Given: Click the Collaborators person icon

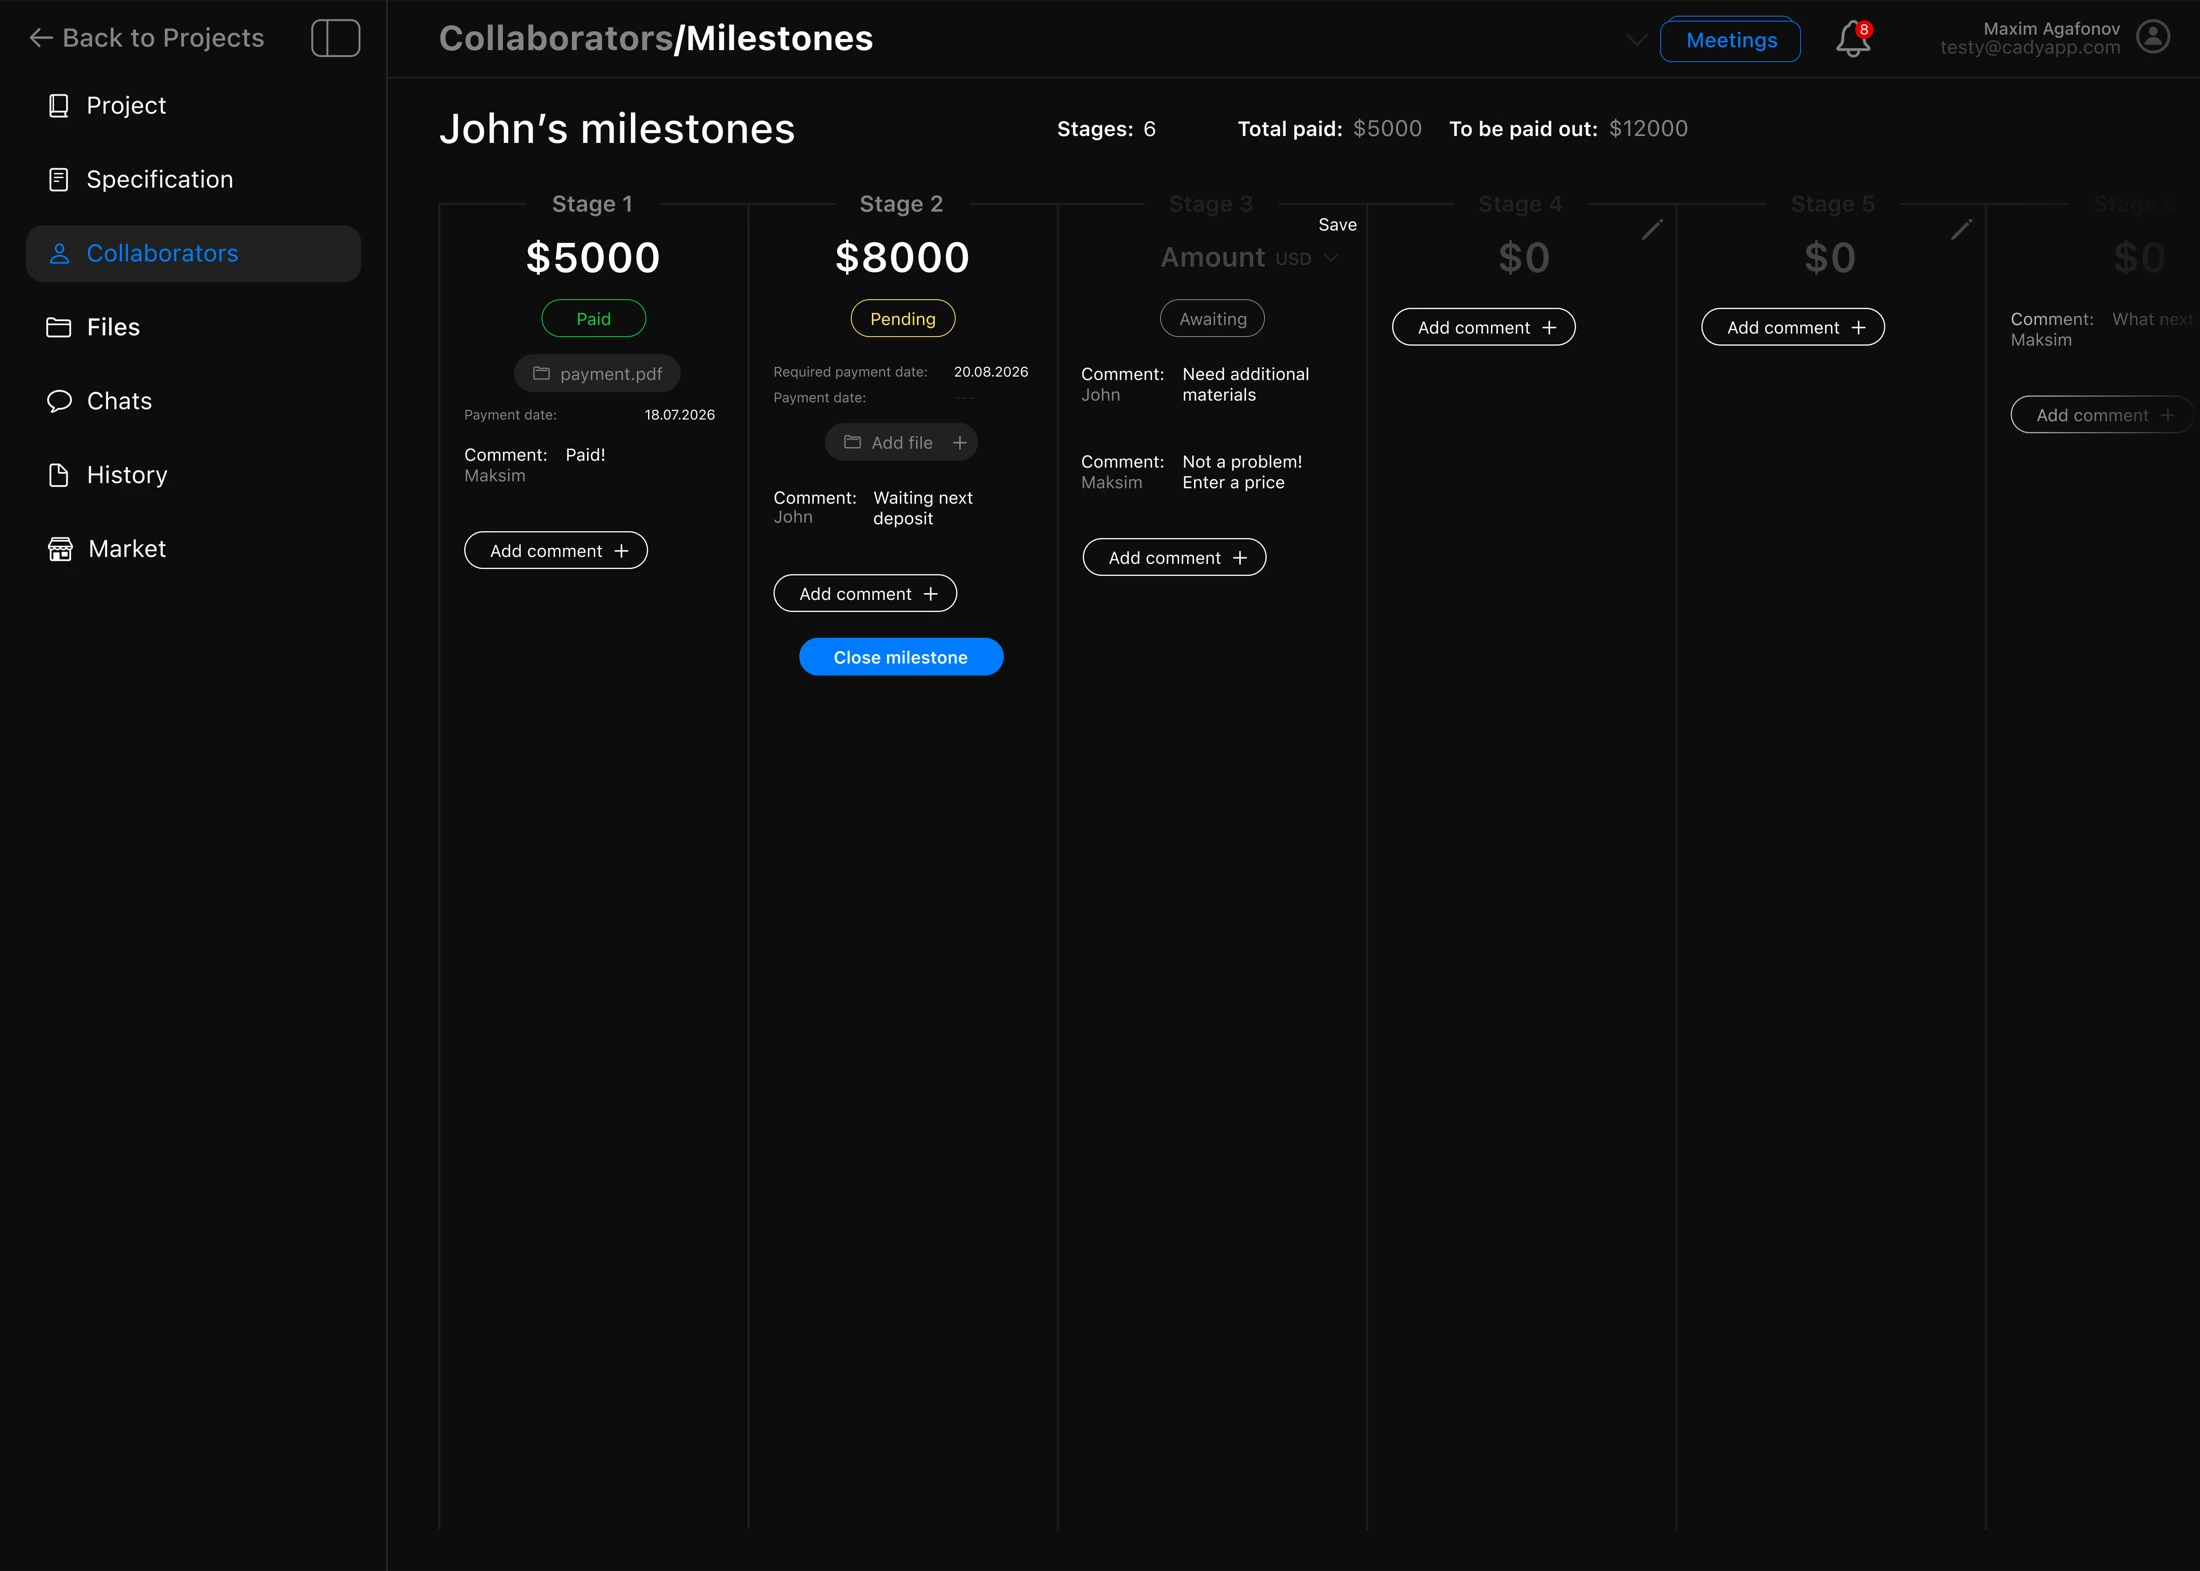Looking at the screenshot, I should coord(59,254).
